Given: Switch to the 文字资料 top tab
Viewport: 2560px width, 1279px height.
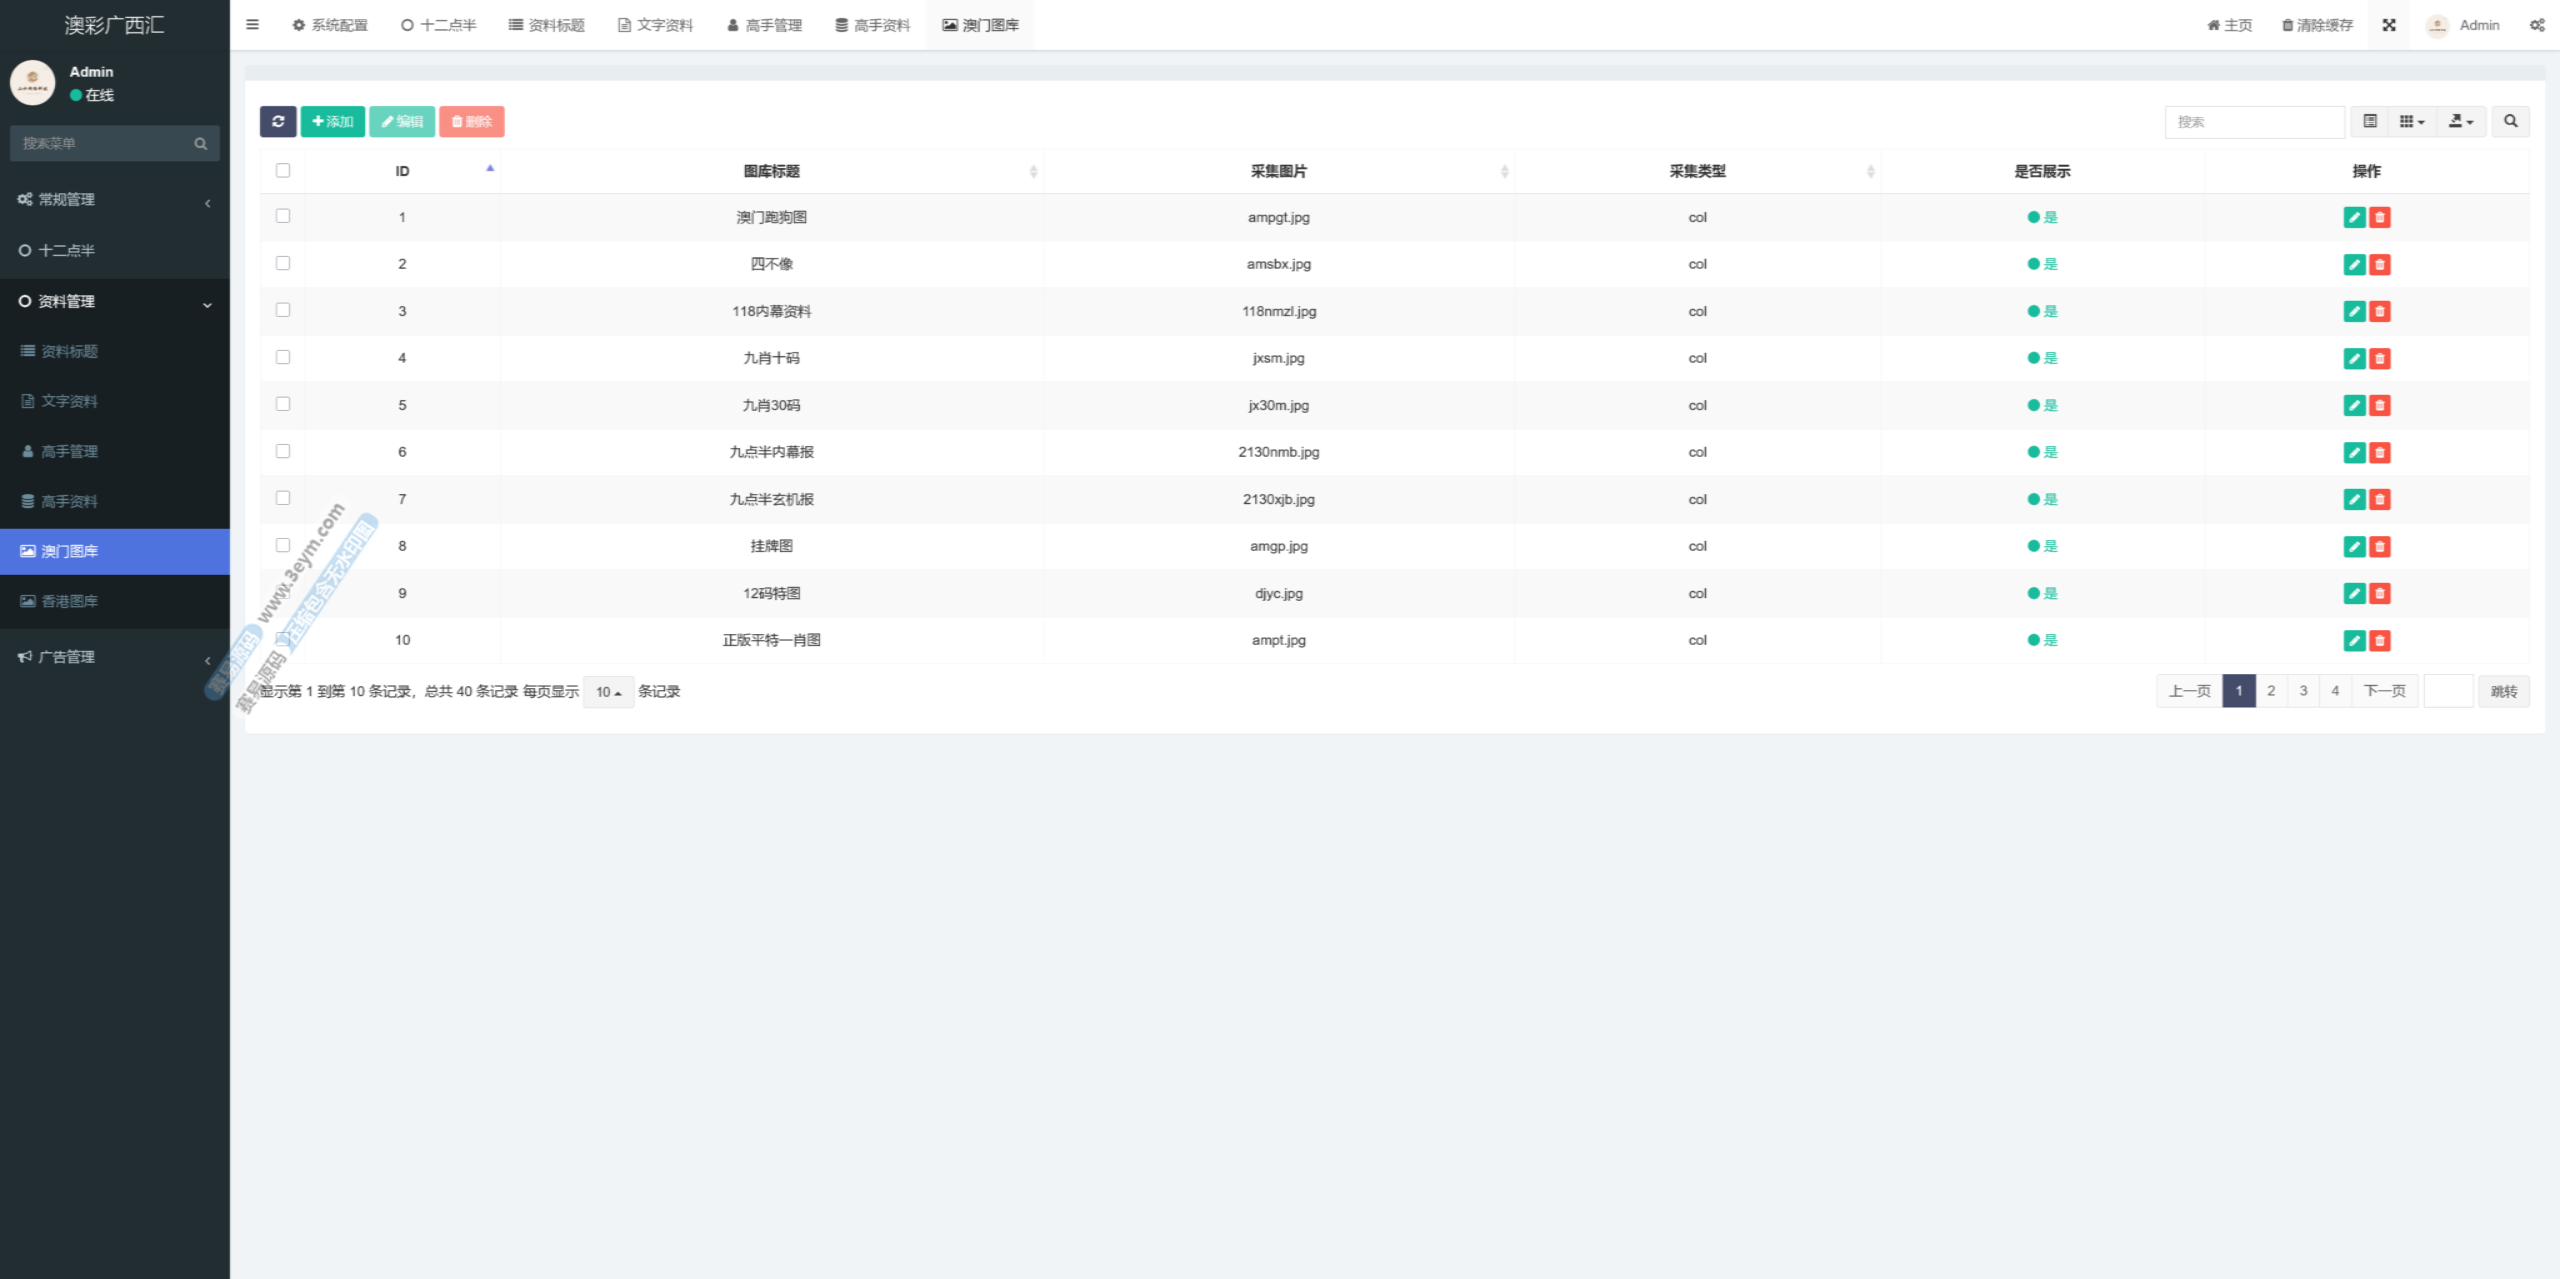Looking at the screenshot, I should [655, 25].
